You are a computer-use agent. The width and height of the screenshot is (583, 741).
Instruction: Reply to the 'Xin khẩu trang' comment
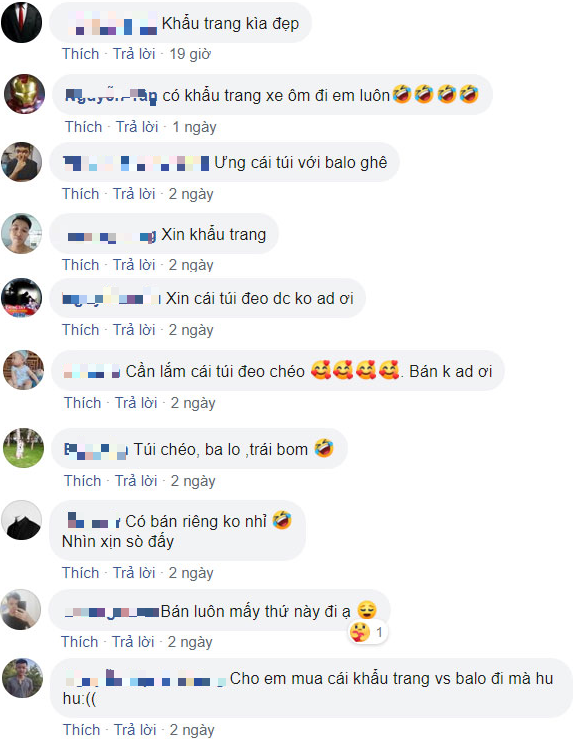click(134, 265)
